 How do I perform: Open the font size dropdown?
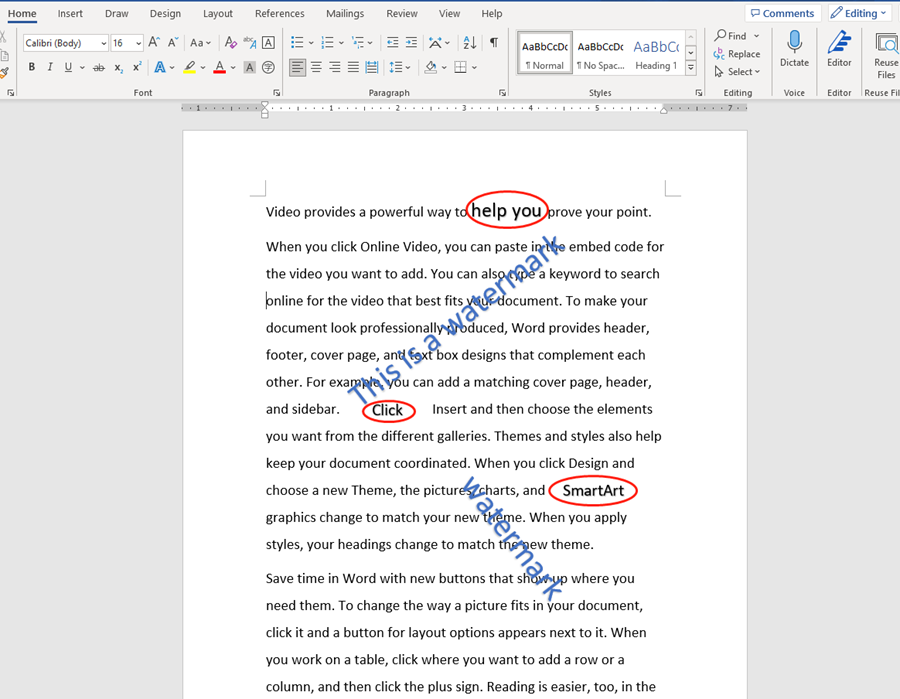point(137,42)
